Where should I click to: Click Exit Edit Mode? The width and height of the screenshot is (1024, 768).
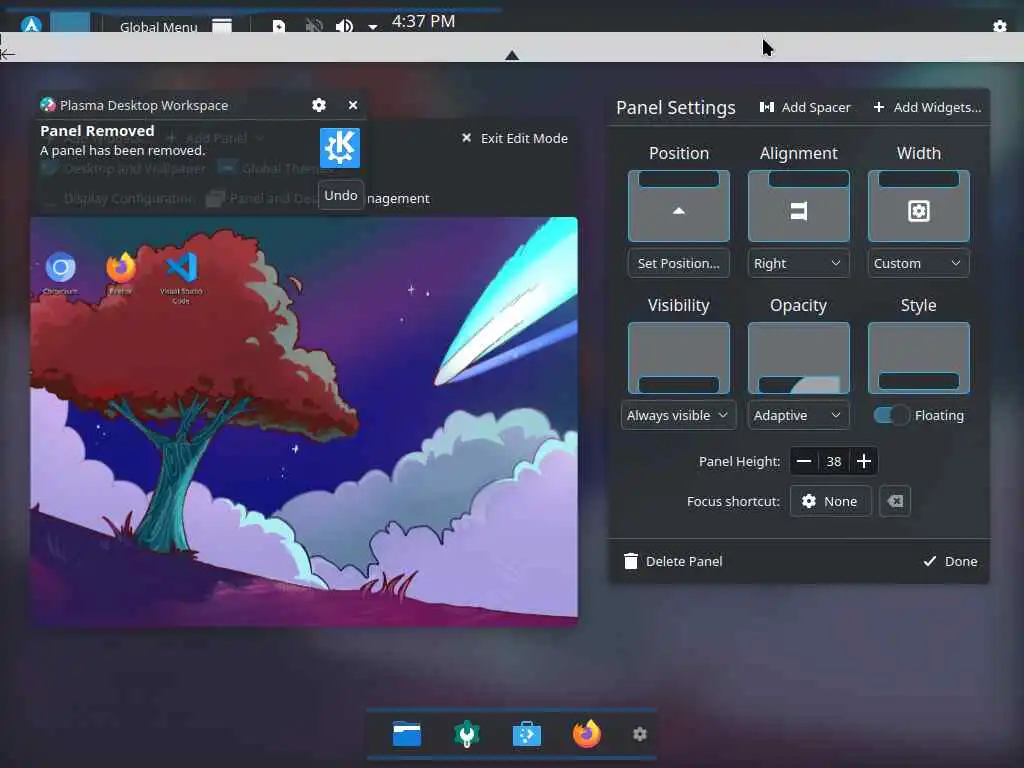point(515,138)
